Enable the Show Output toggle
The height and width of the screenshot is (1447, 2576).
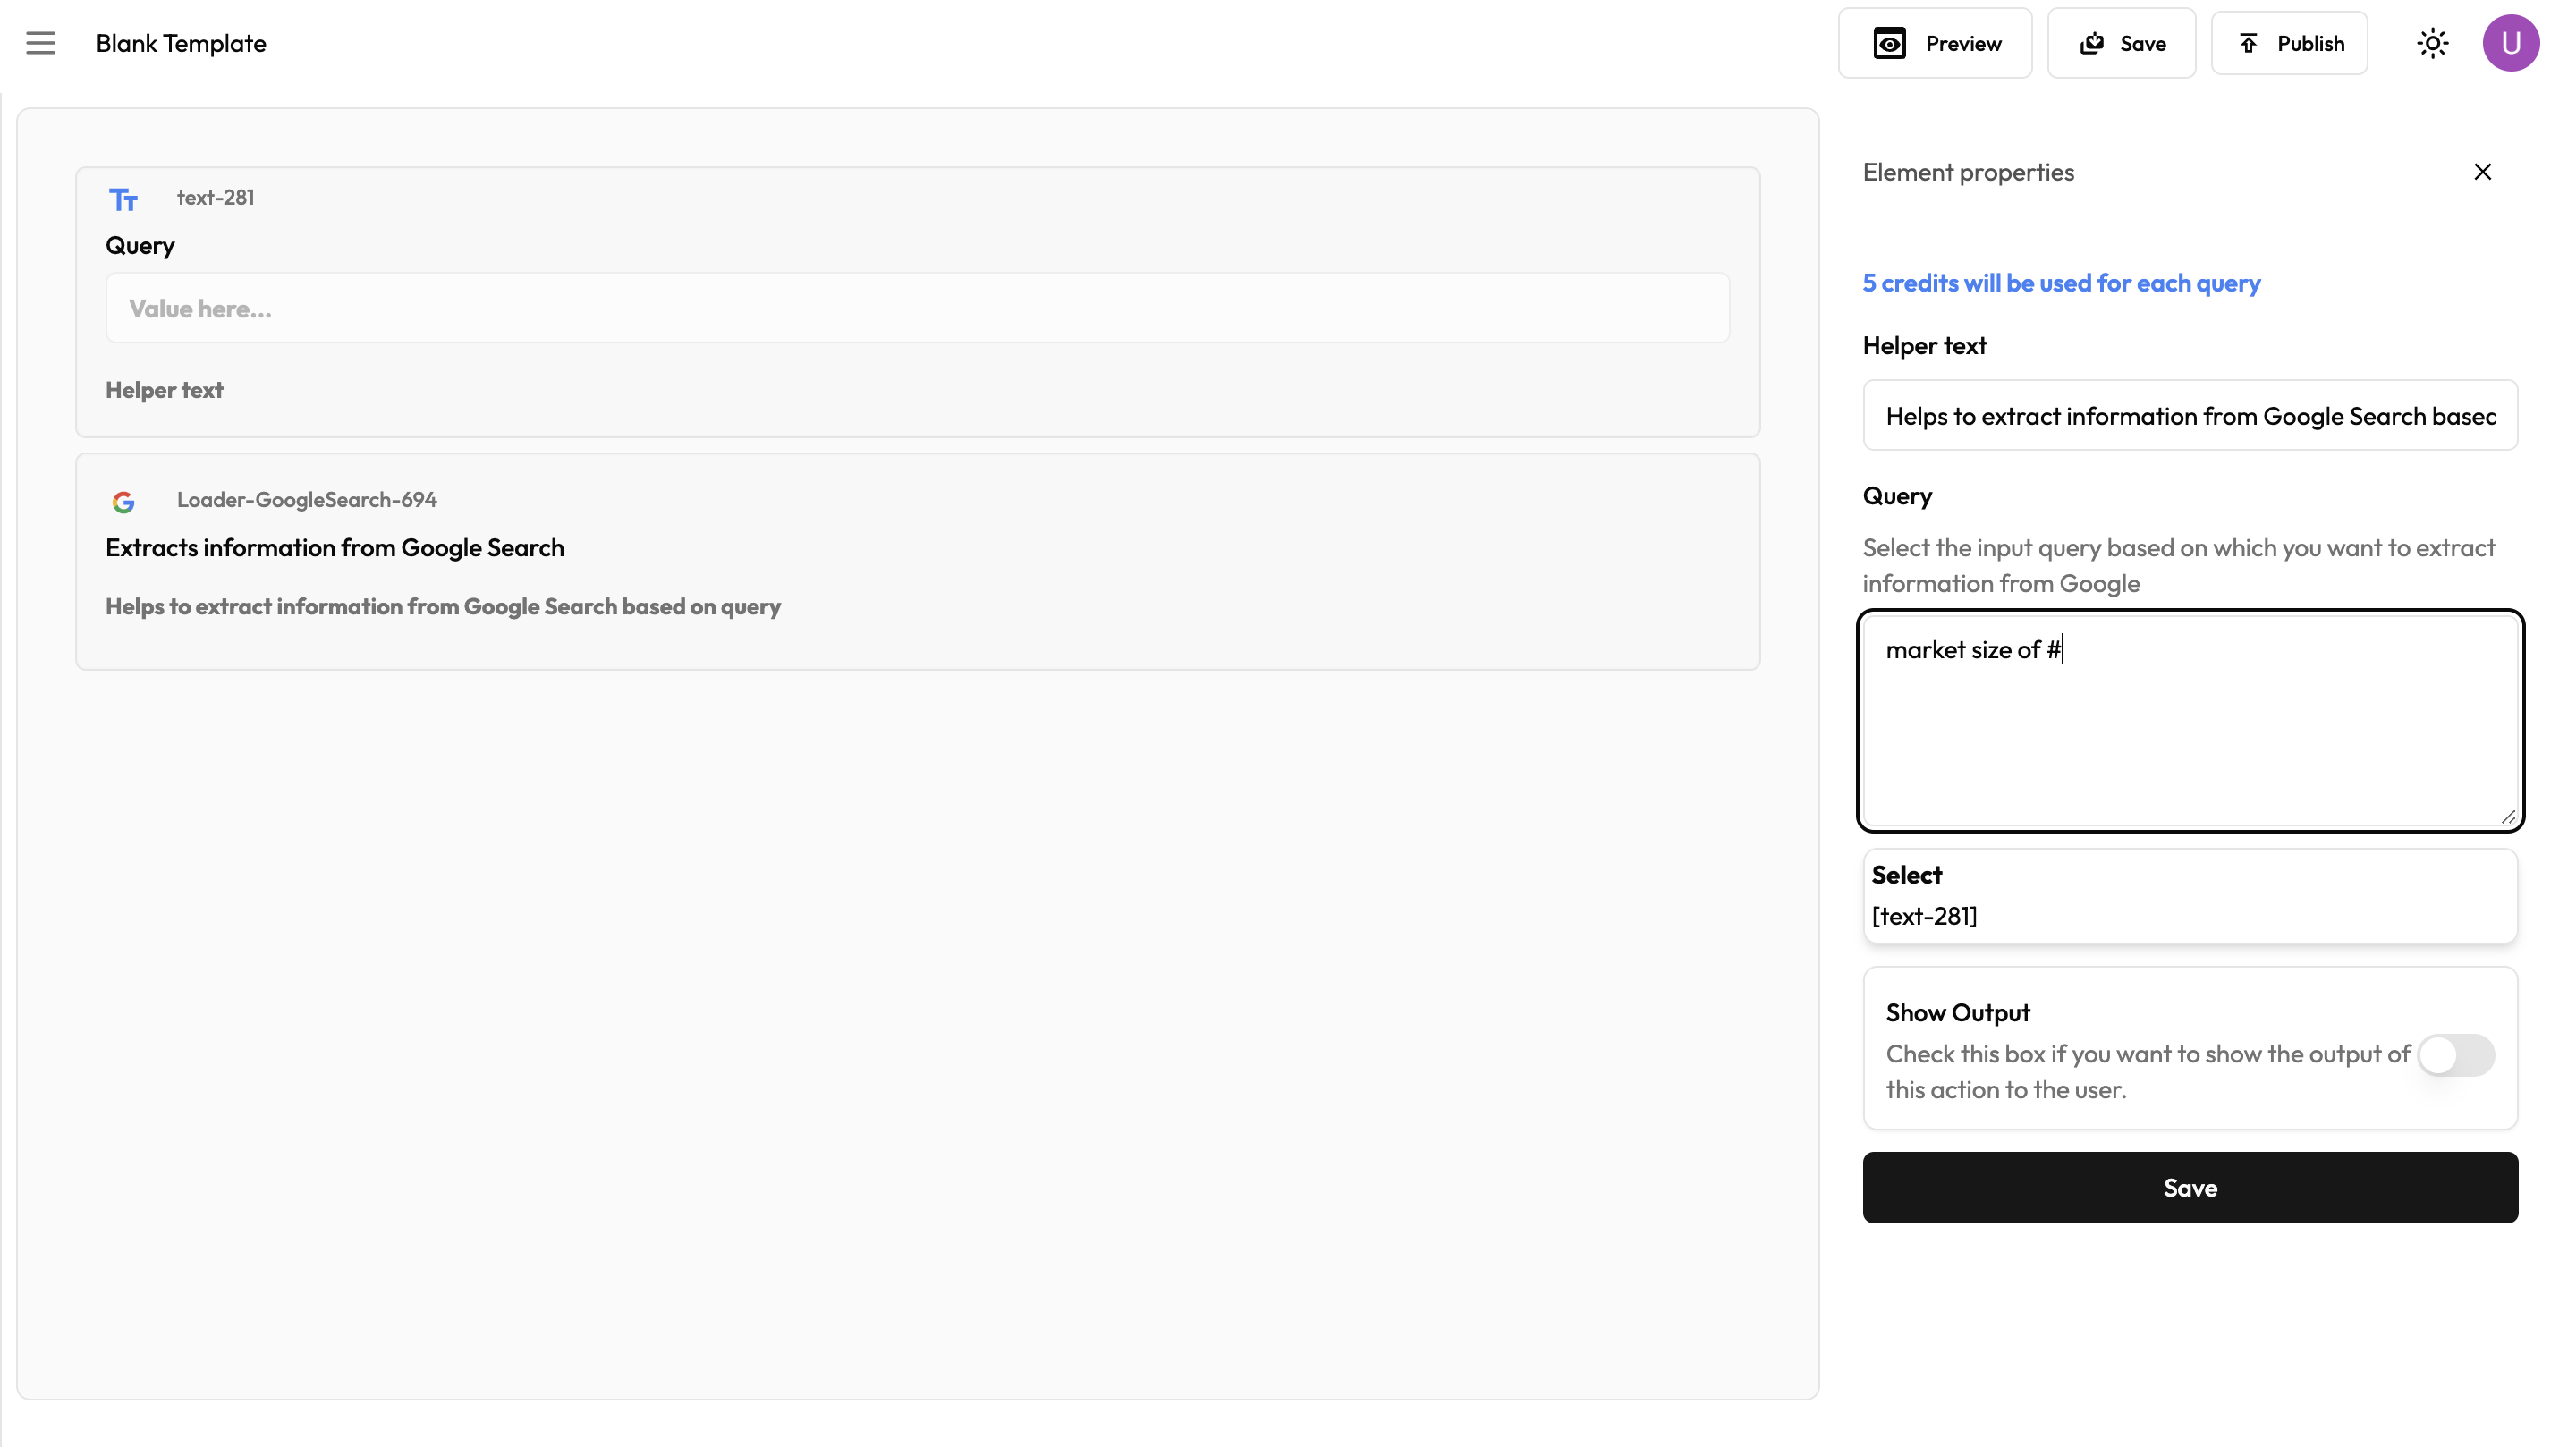point(2455,1055)
